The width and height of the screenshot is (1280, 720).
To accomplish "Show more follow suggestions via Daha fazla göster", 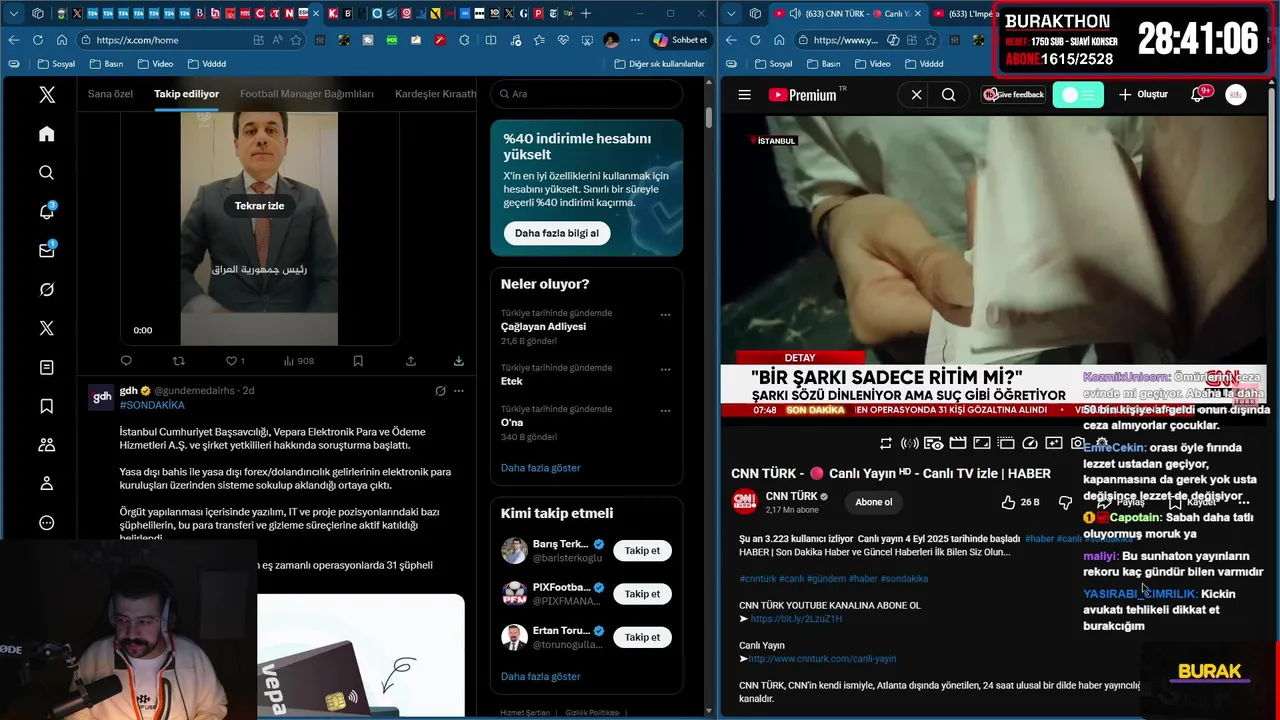I will [x=540, y=677].
